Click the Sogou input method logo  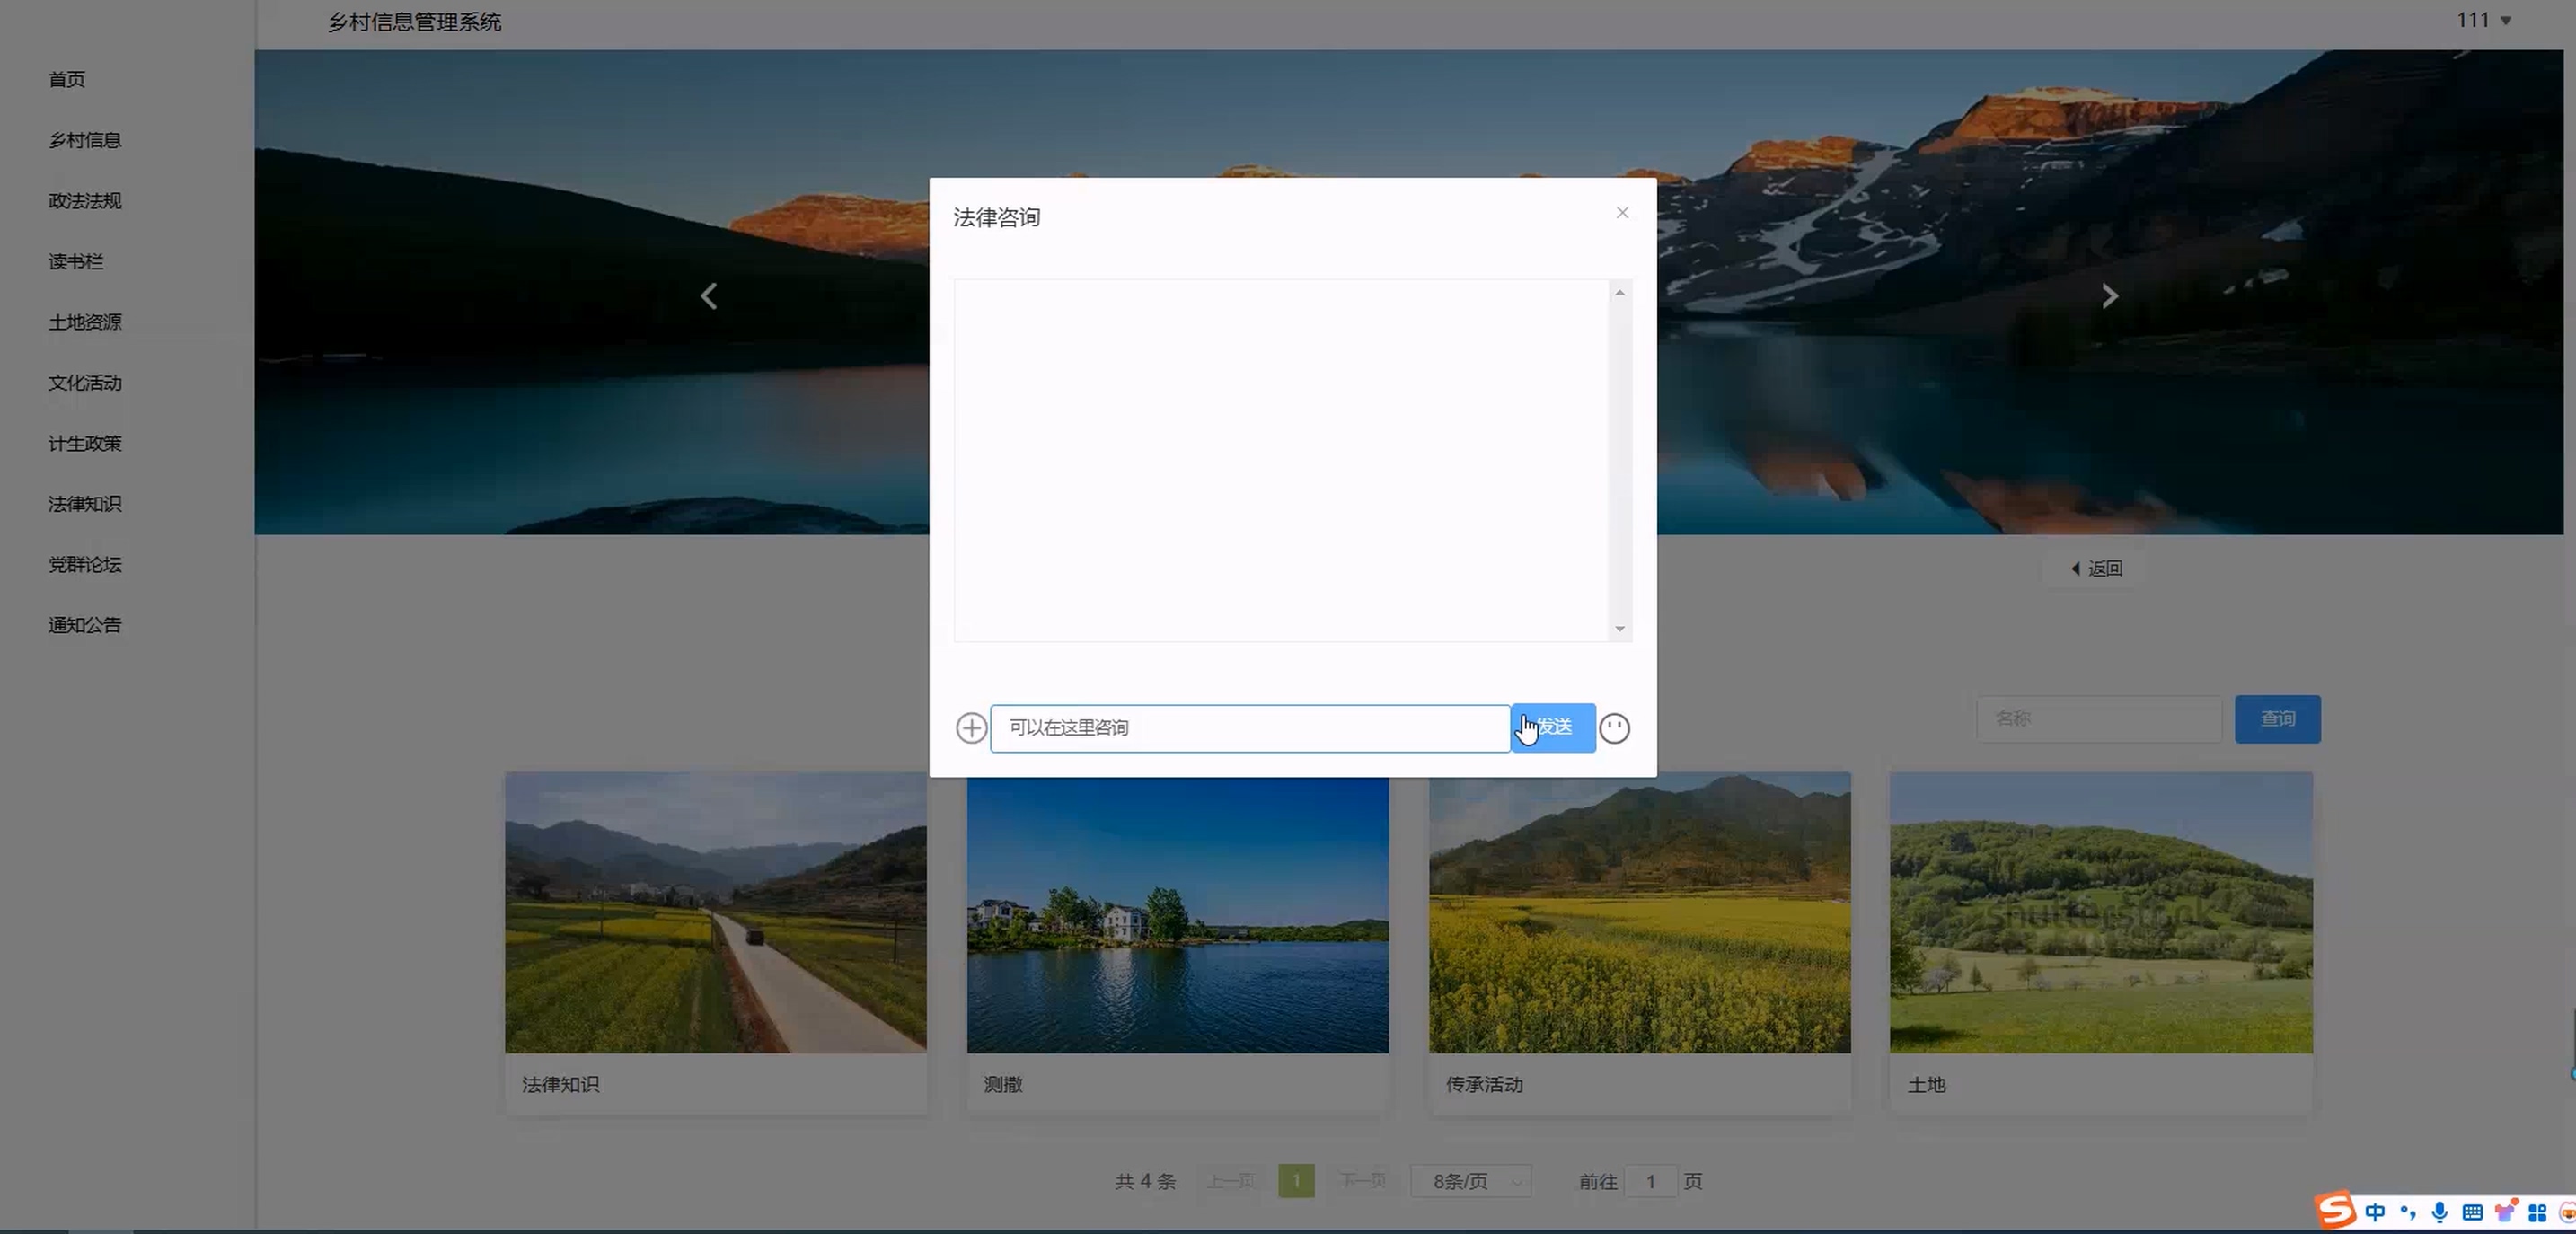[2336, 1211]
